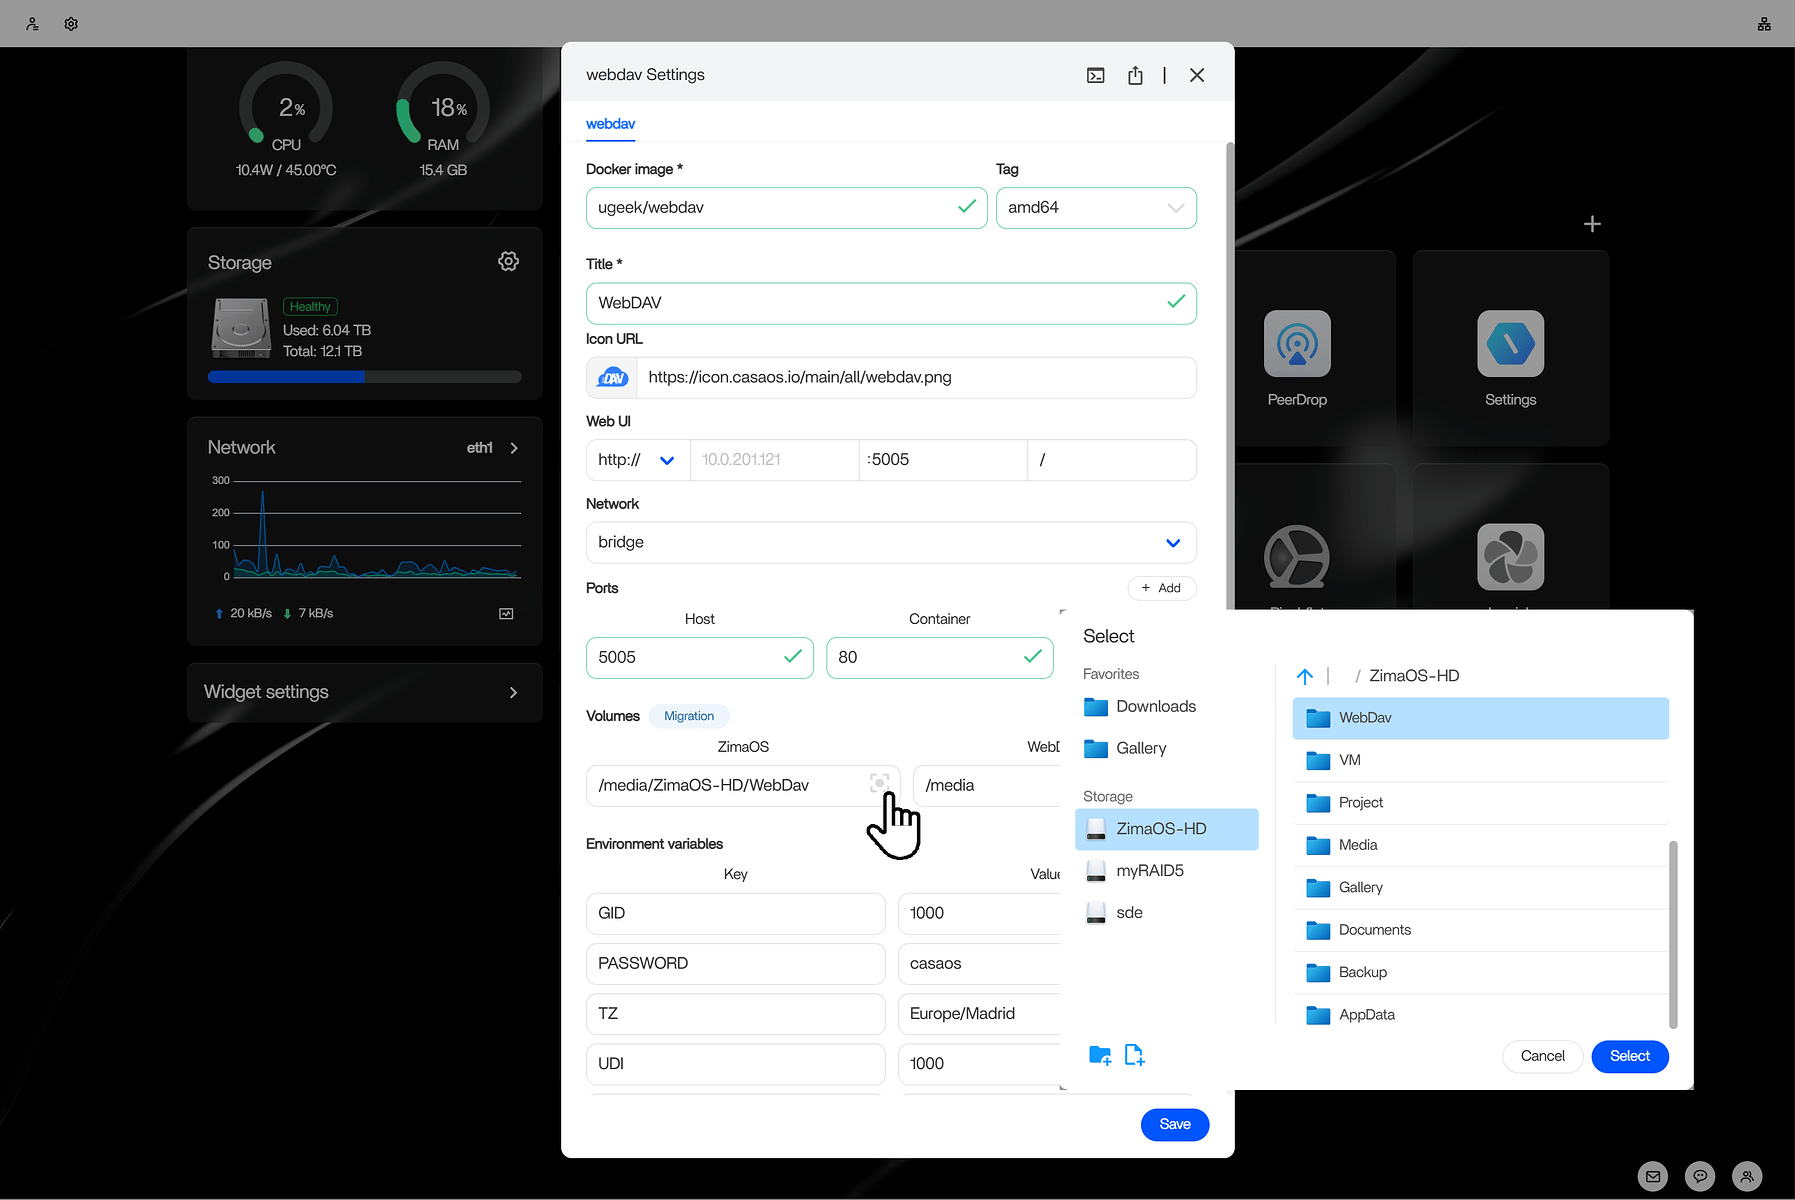Click Cancel in the Select dialog
The height and width of the screenshot is (1200, 1795).
pos(1542,1056)
